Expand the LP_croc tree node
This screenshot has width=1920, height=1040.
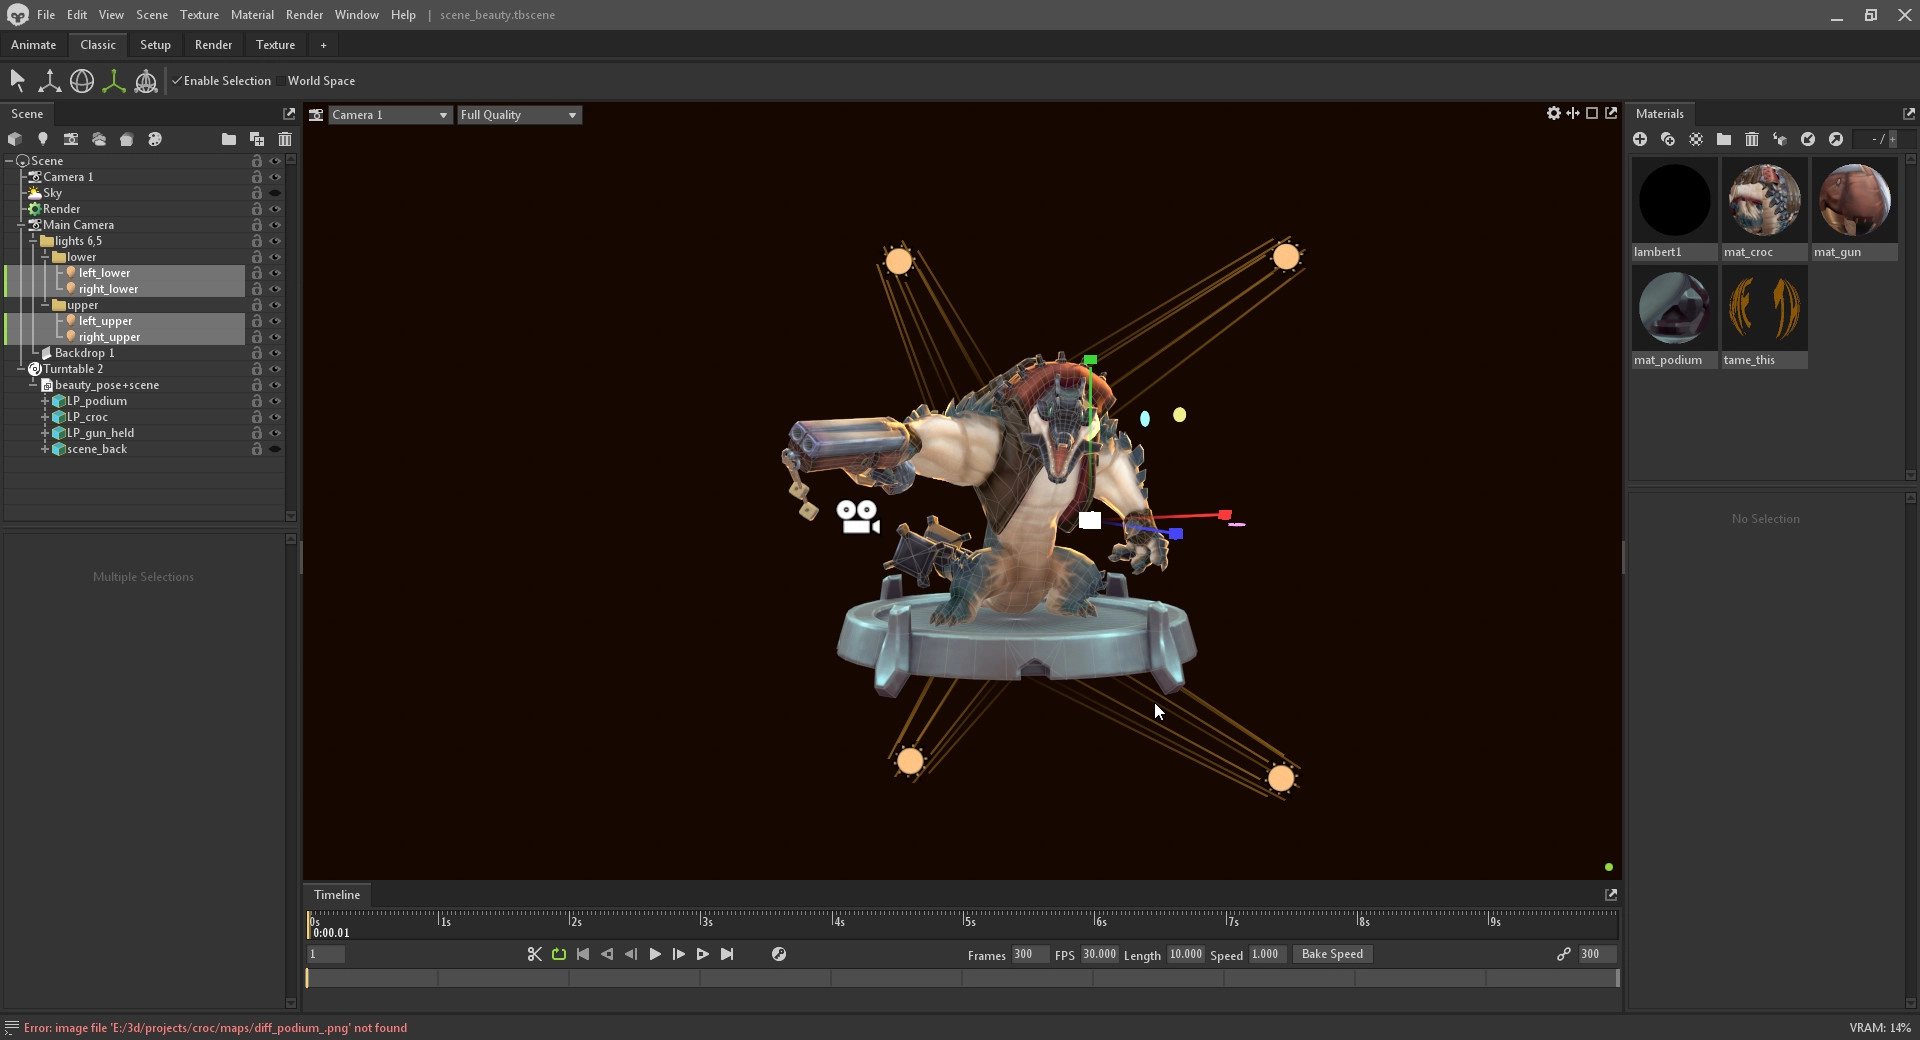tap(45, 417)
